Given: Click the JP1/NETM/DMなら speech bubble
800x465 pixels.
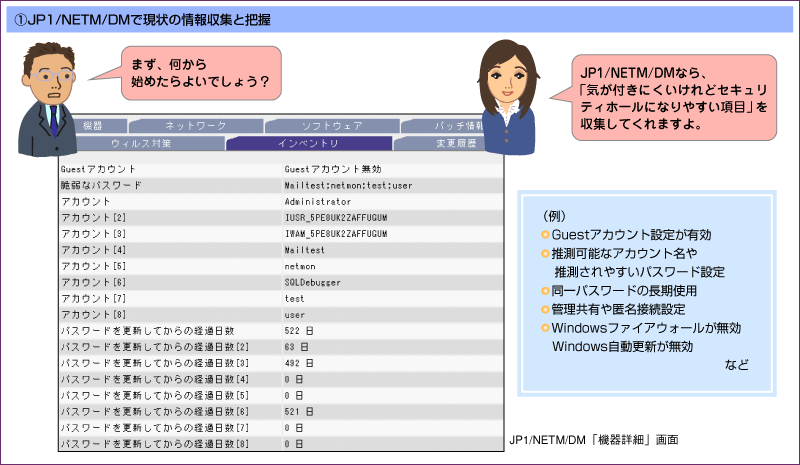Looking at the screenshot, I should click(x=674, y=97).
